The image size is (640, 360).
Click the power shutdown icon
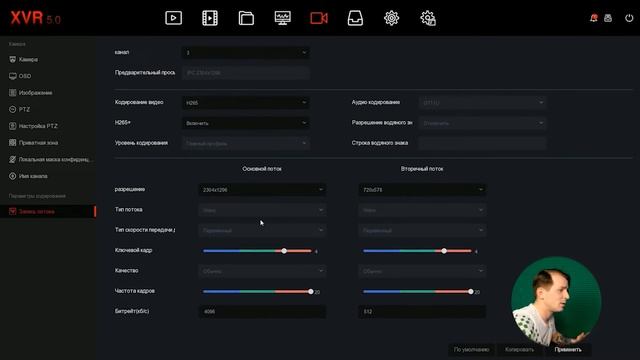point(629,18)
